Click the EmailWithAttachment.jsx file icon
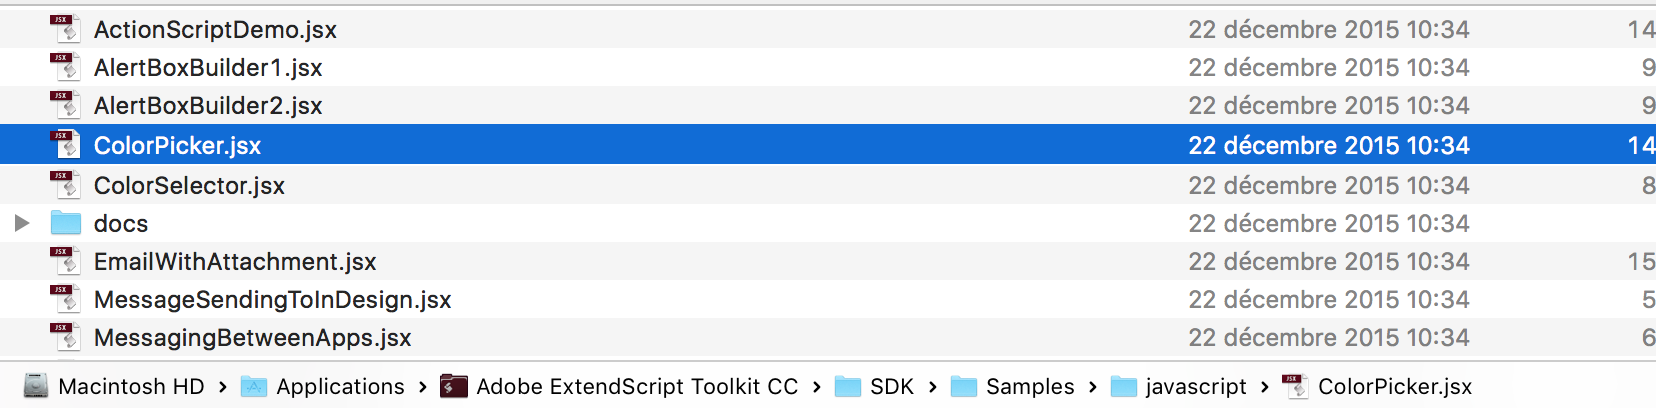Screen dimensions: 1656x408 pyautogui.click(x=65, y=261)
